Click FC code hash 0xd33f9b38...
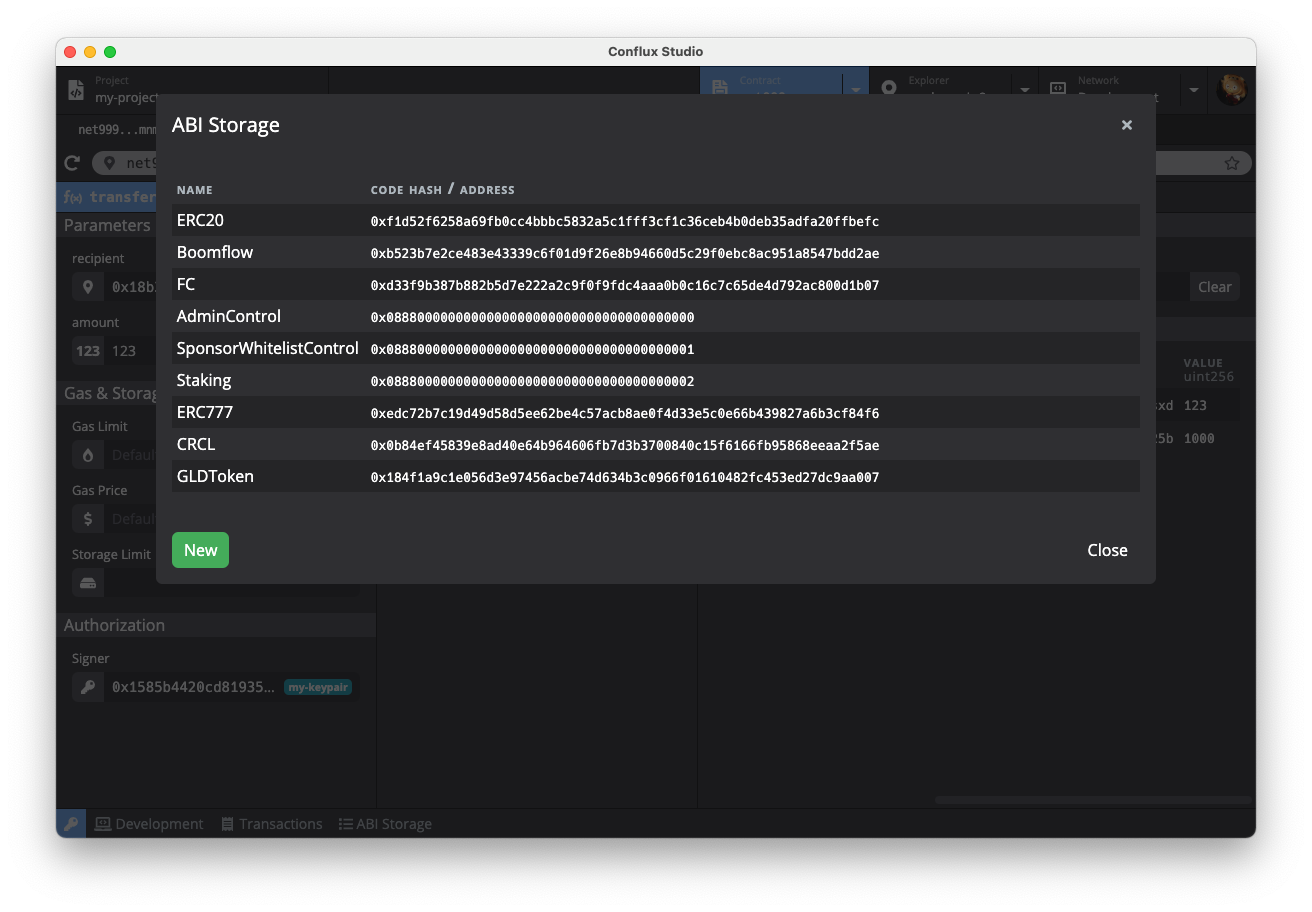Screen dimensions: 1312x912 pos(625,286)
